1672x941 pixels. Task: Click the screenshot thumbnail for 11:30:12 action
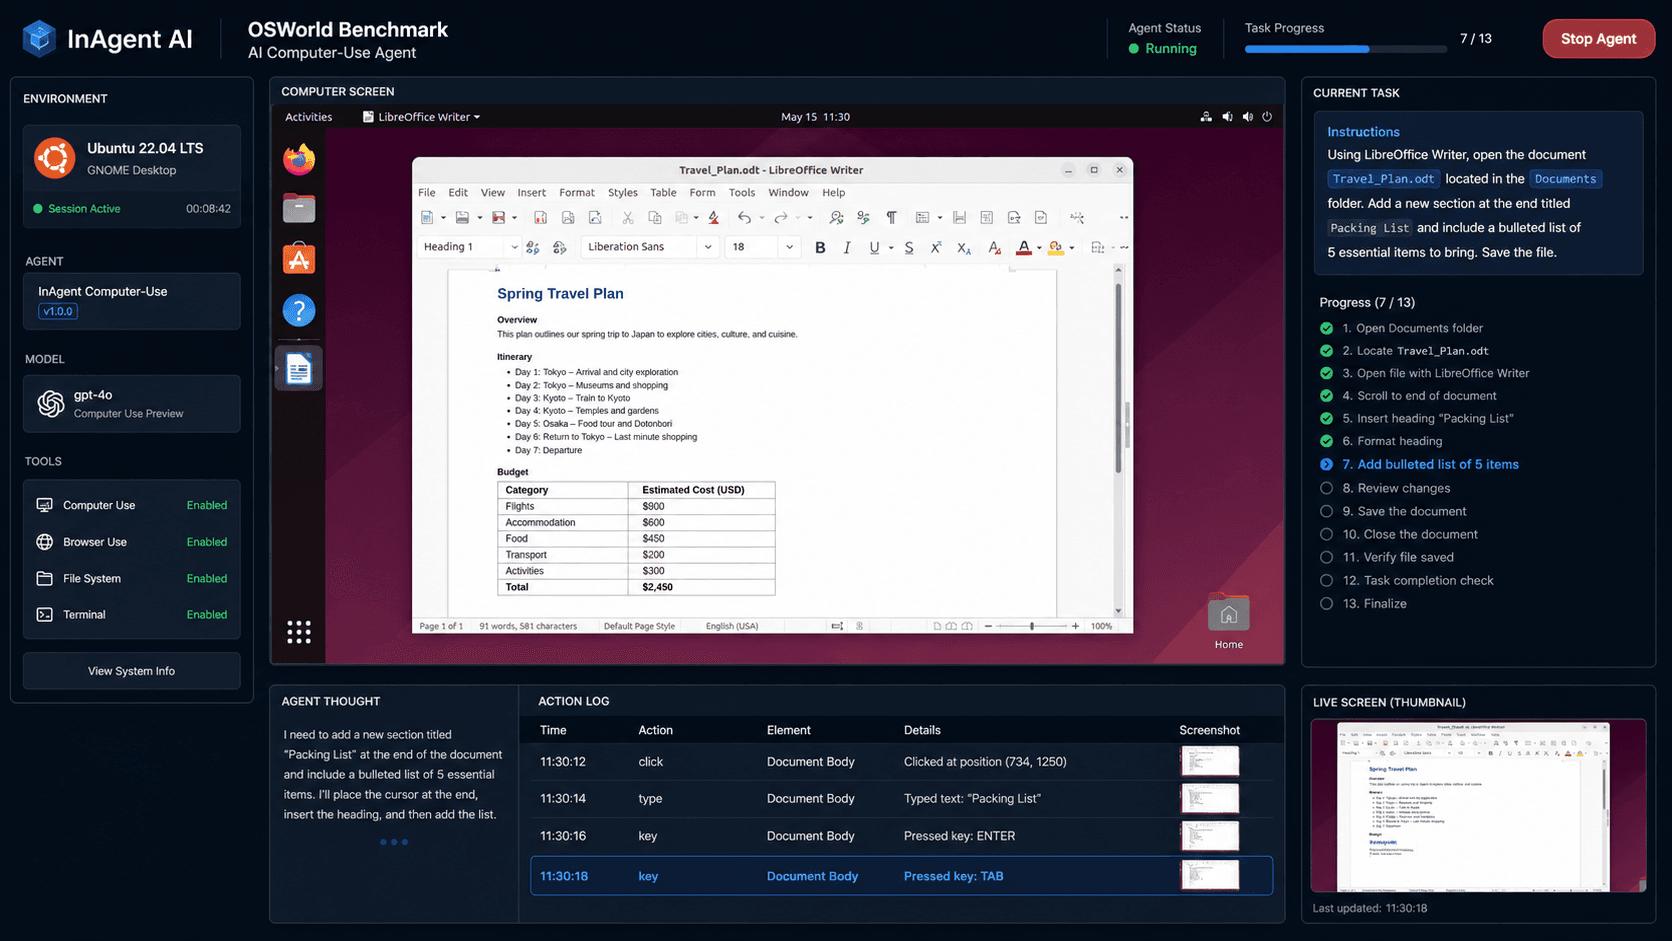(x=1210, y=761)
